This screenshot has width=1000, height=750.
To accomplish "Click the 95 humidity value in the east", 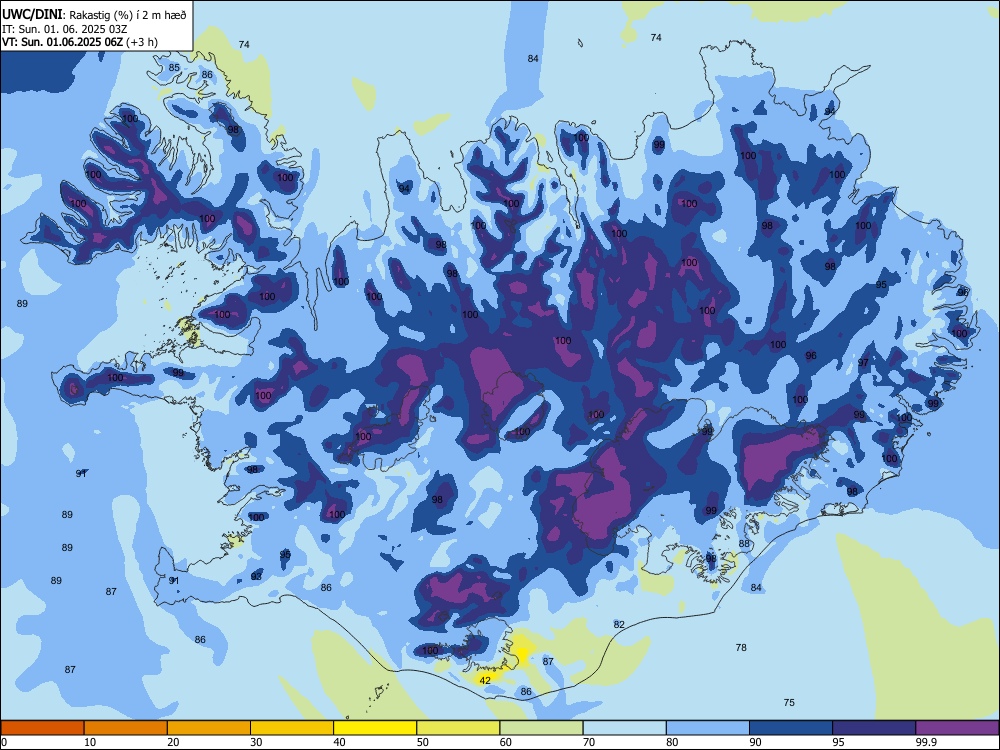I will coord(881,284).
